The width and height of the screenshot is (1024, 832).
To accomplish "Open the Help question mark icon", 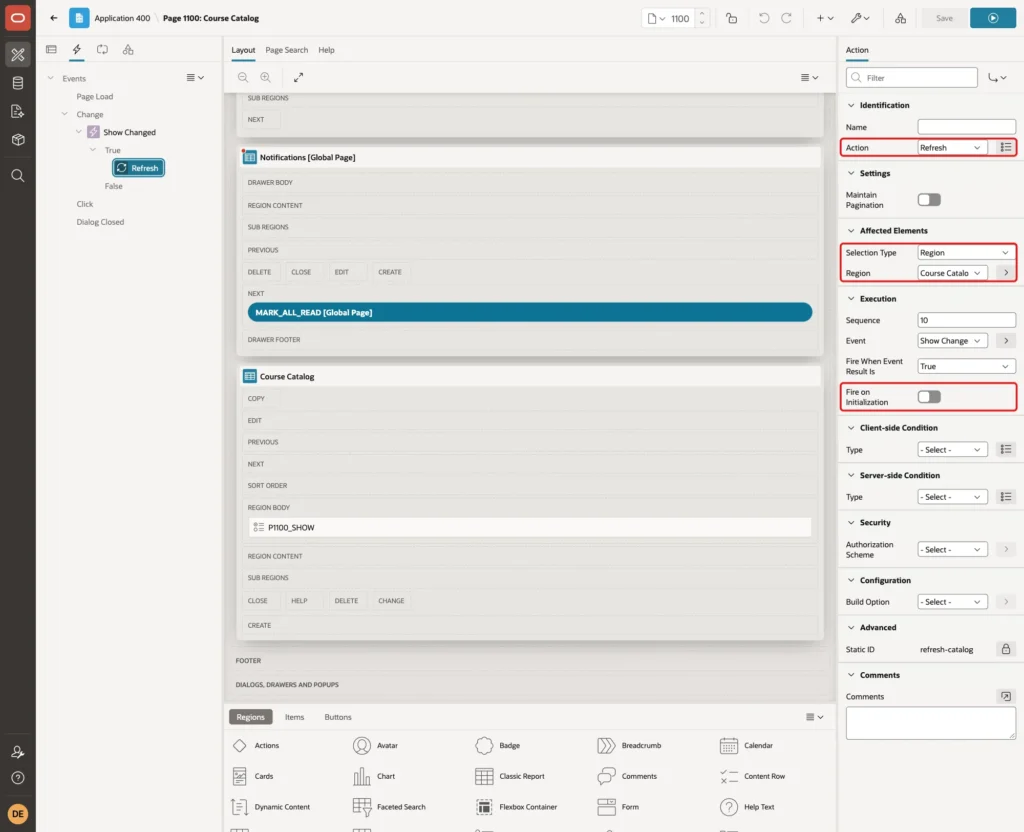I will pyautogui.click(x=18, y=778).
